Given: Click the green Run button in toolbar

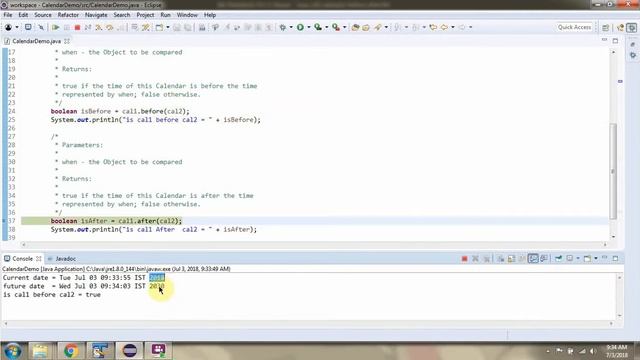Looking at the screenshot, I should [x=300, y=27].
